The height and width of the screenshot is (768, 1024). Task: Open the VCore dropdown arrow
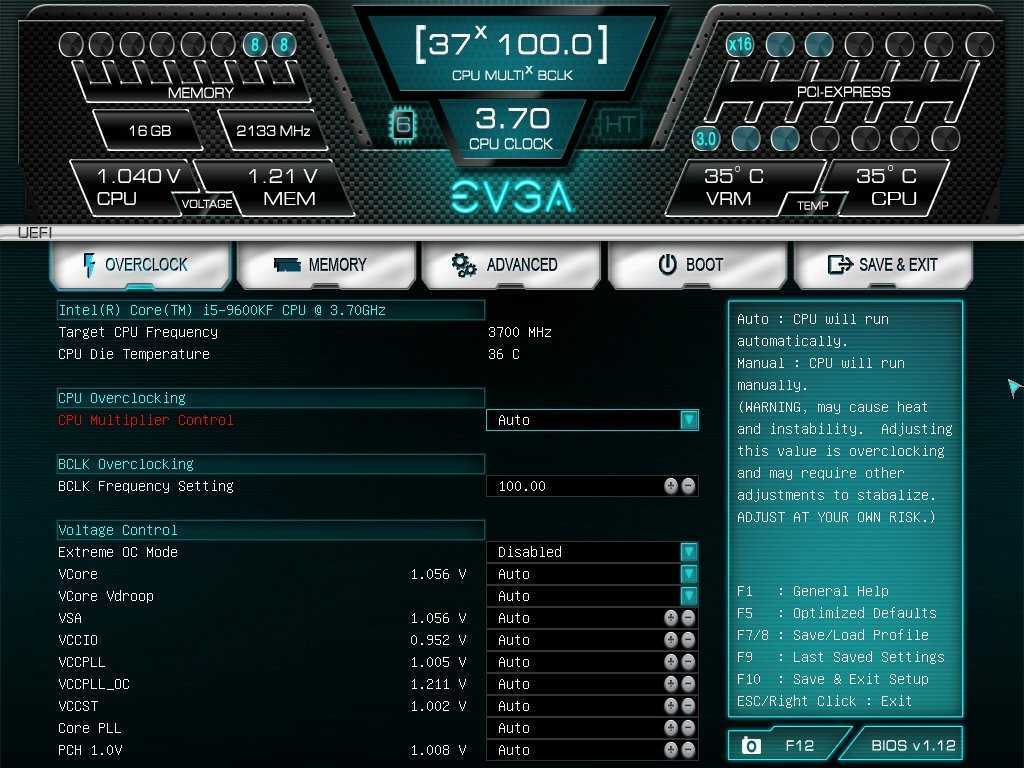tap(688, 574)
